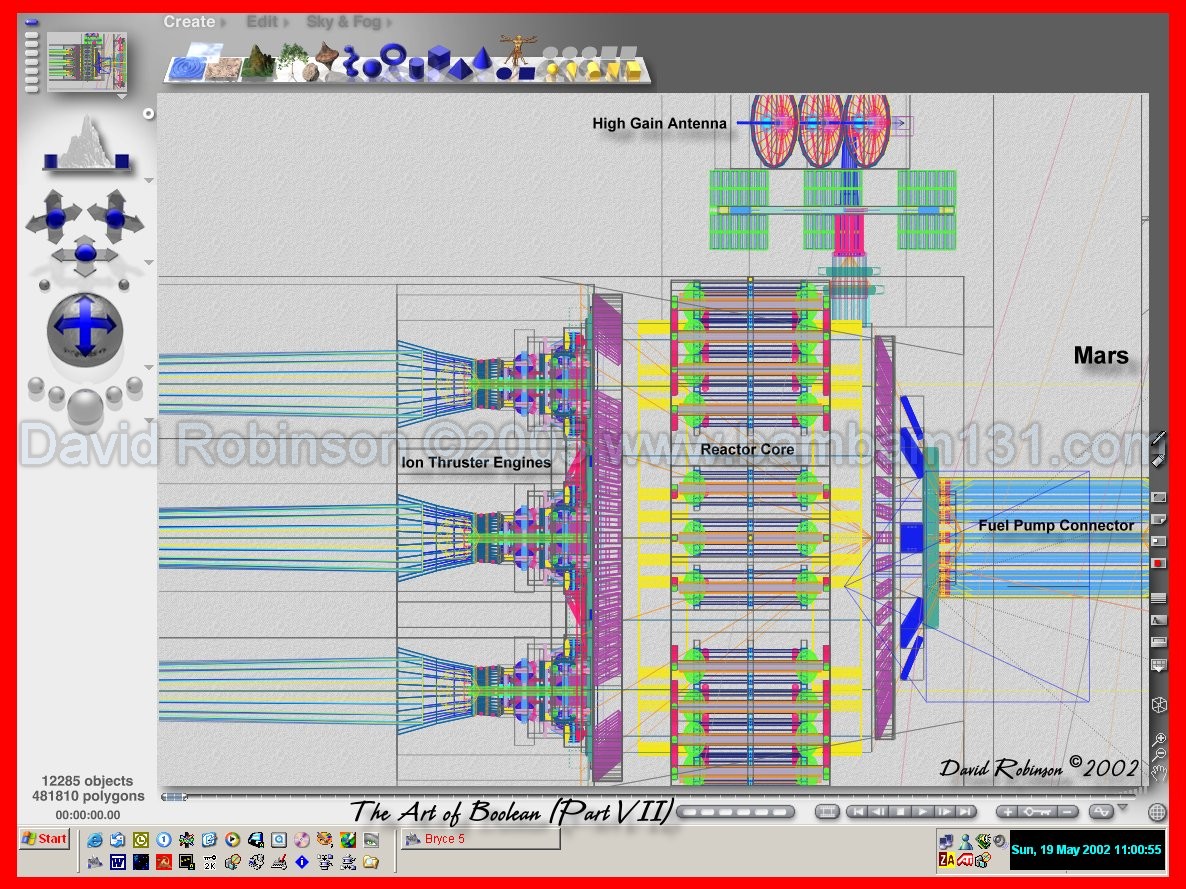Open animation options triangle near wave button
This screenshot has width=1186, height=889.
(1122, 807)
